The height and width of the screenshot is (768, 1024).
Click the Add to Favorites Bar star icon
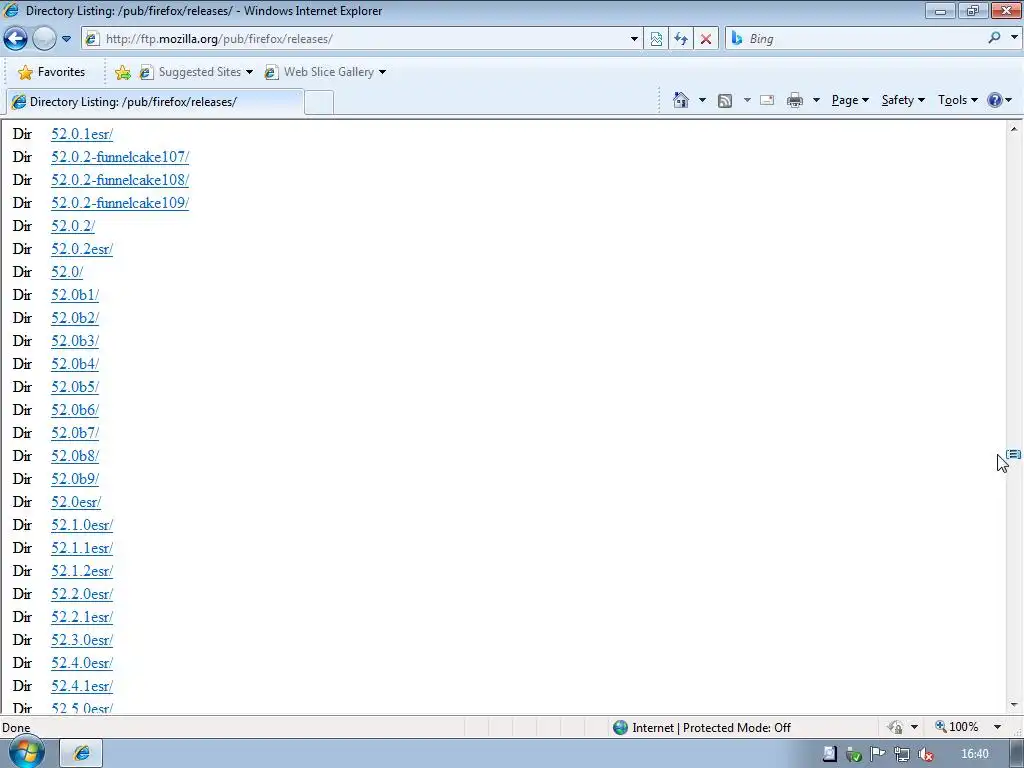pos(122,72)
